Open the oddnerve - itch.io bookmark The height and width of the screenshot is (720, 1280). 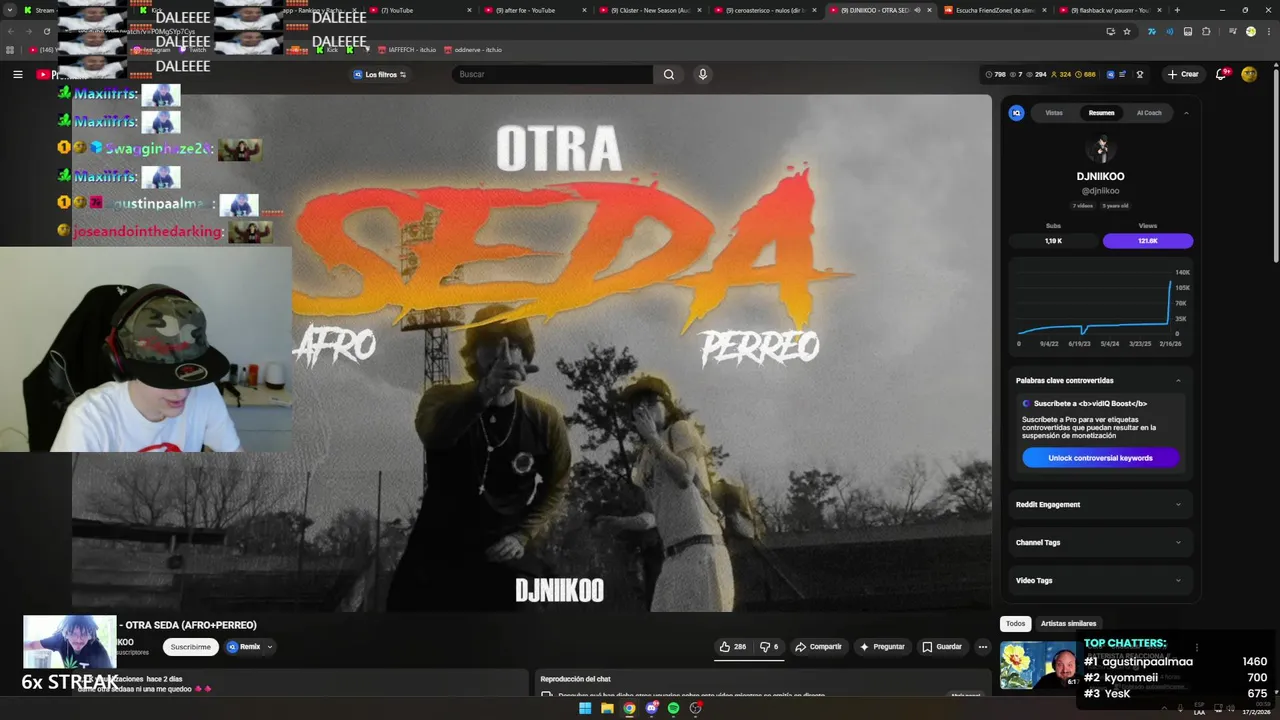point(473,49)
